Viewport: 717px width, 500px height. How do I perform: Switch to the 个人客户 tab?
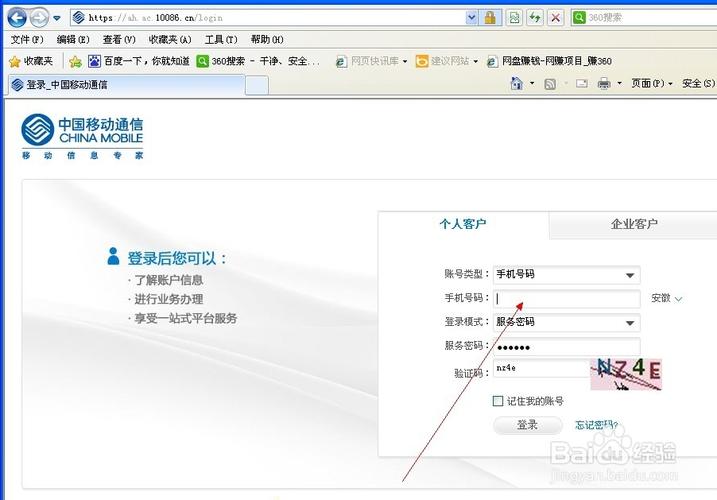tap(463, 224)
